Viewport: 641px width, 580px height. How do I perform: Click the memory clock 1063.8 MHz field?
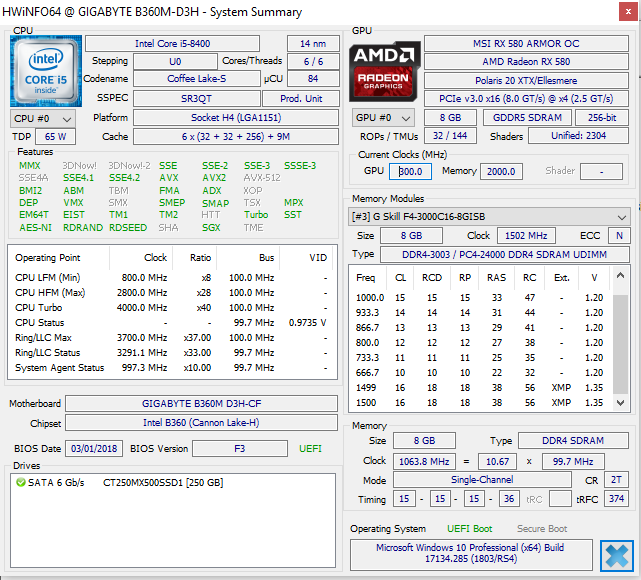click(x=424, y=461)
